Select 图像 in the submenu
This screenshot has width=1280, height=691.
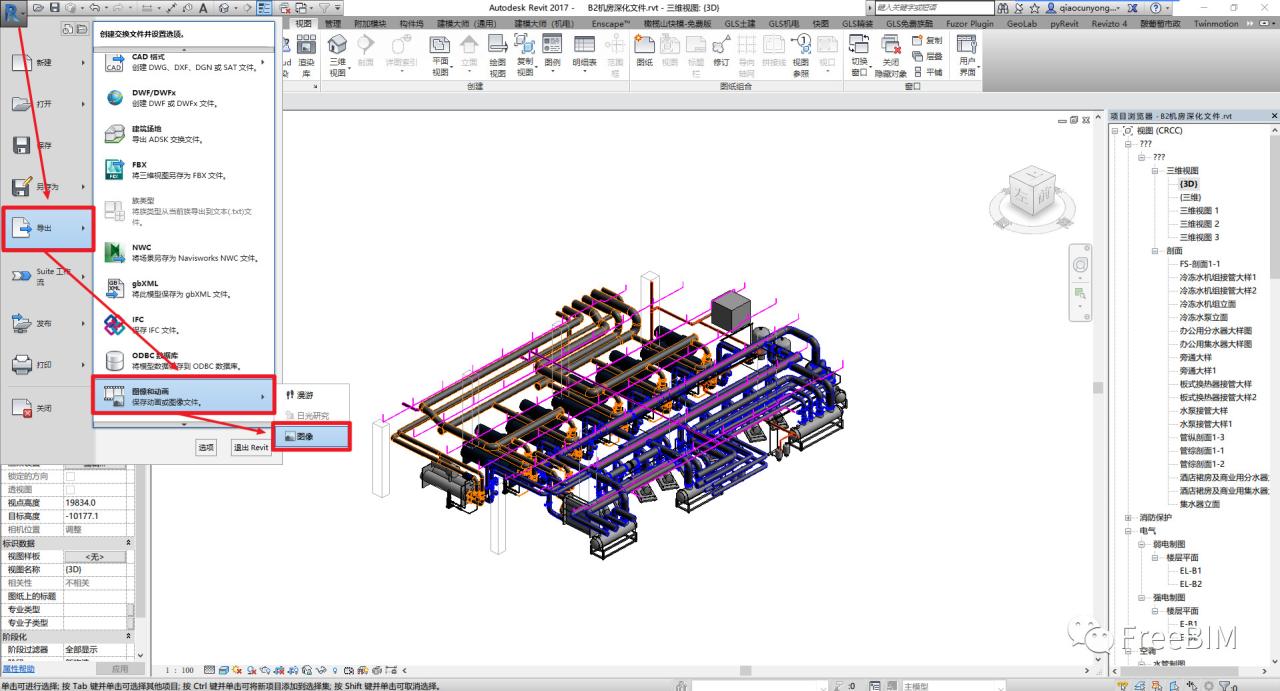(311, 437)
